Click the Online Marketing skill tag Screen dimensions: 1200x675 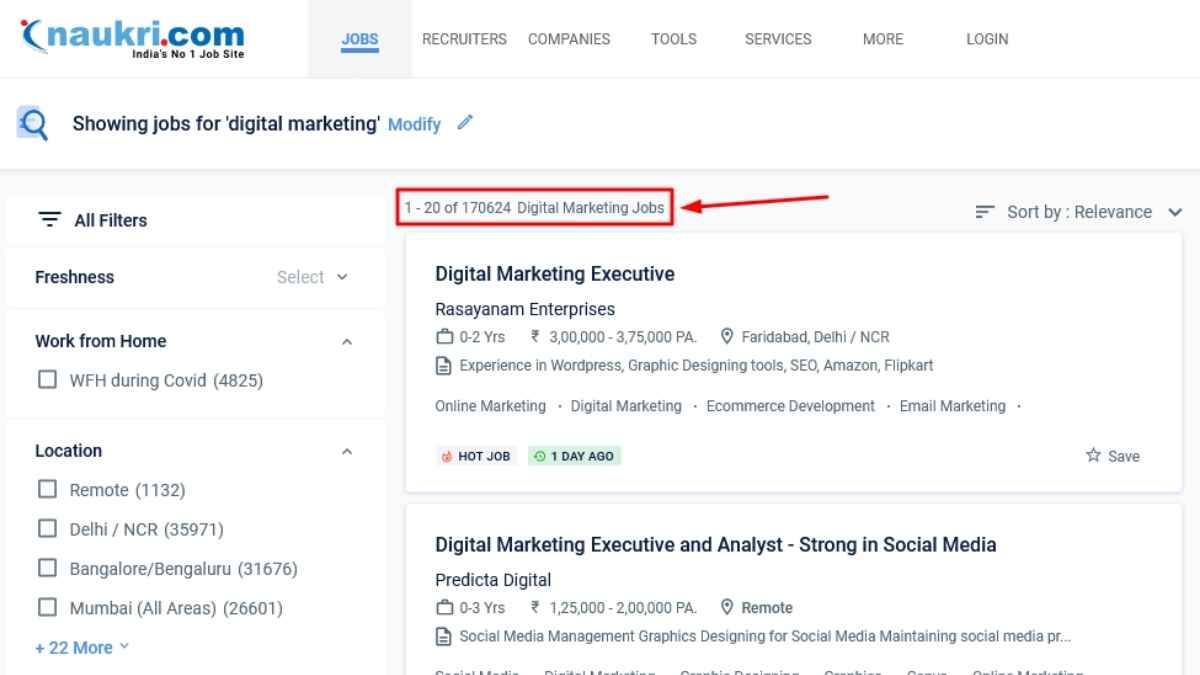[x=491, y=406]
